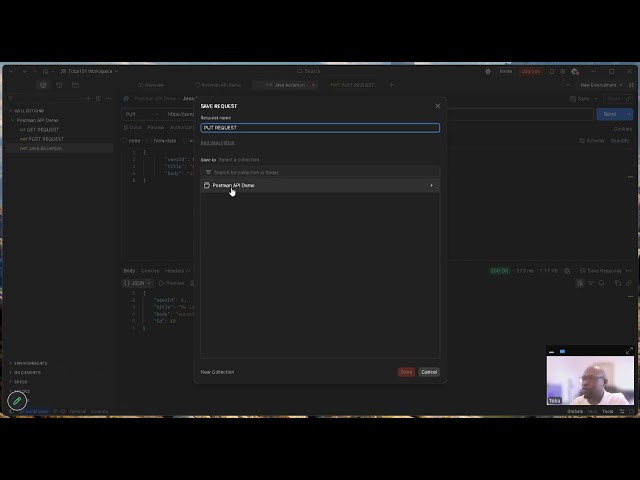Close the Save Request dialog
Image resolution: width=640 pixels, height=480 pixels.
tap(438, 106)
